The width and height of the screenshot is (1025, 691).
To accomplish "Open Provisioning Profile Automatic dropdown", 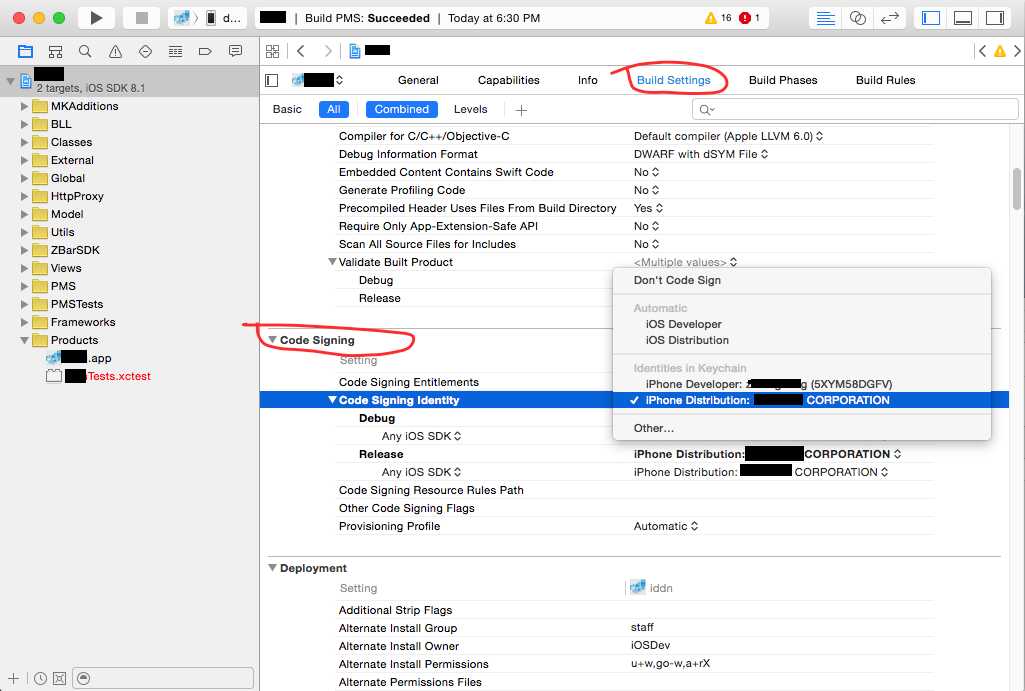I will click(666, 526).
